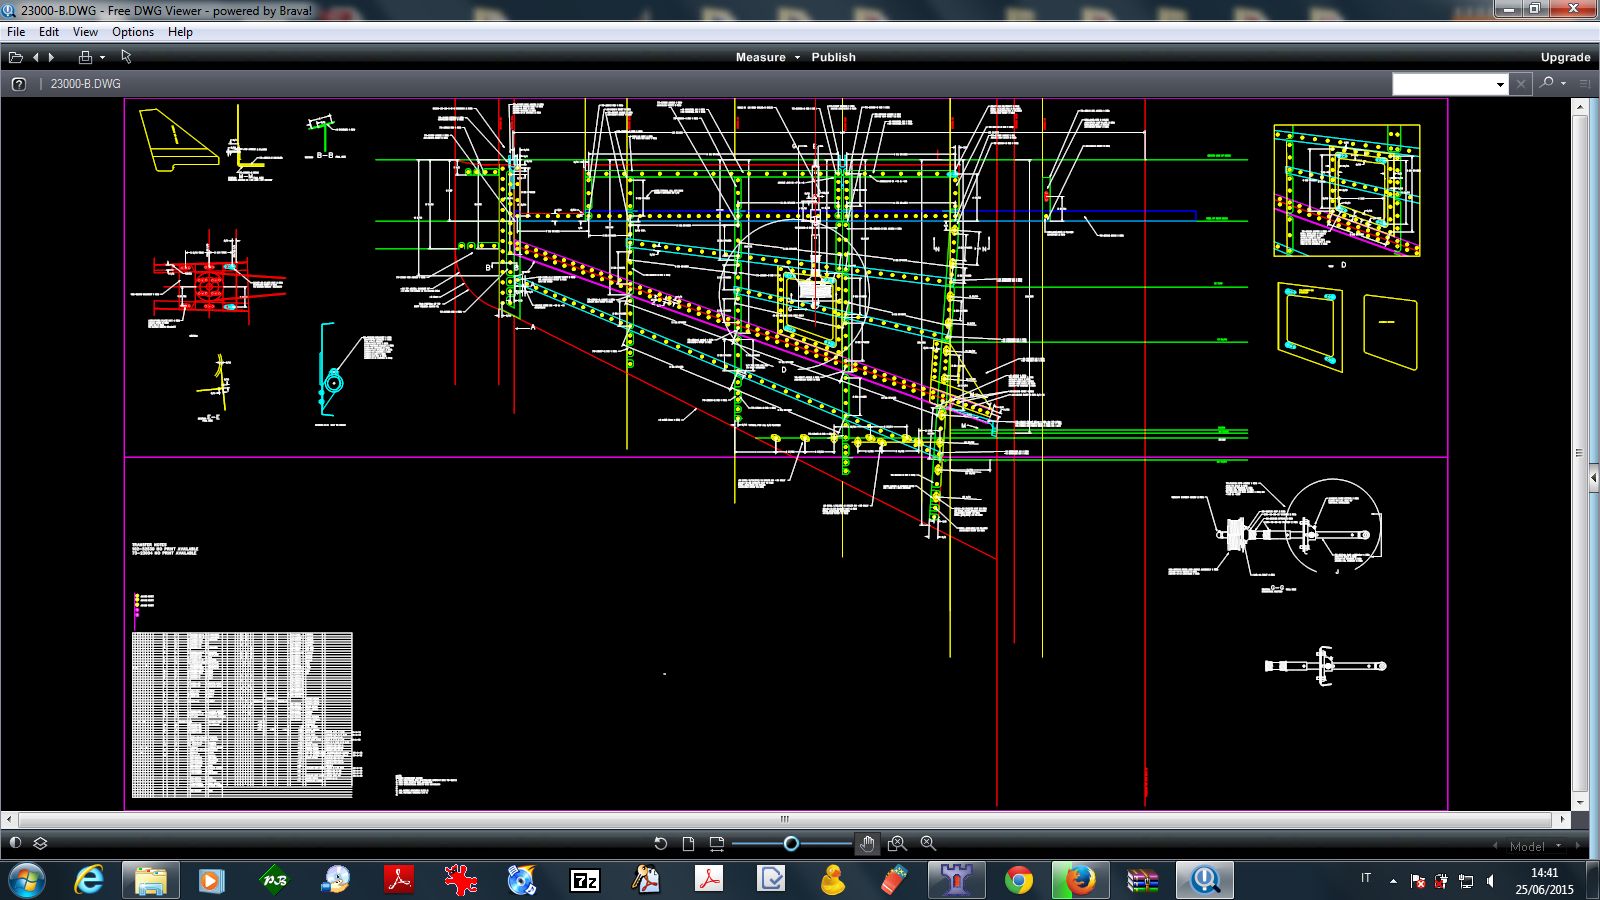Choose the arrow pointer selection tool
Image resolution: width=1600 pixels, height=900 pixels.
(x=127, y=57)
